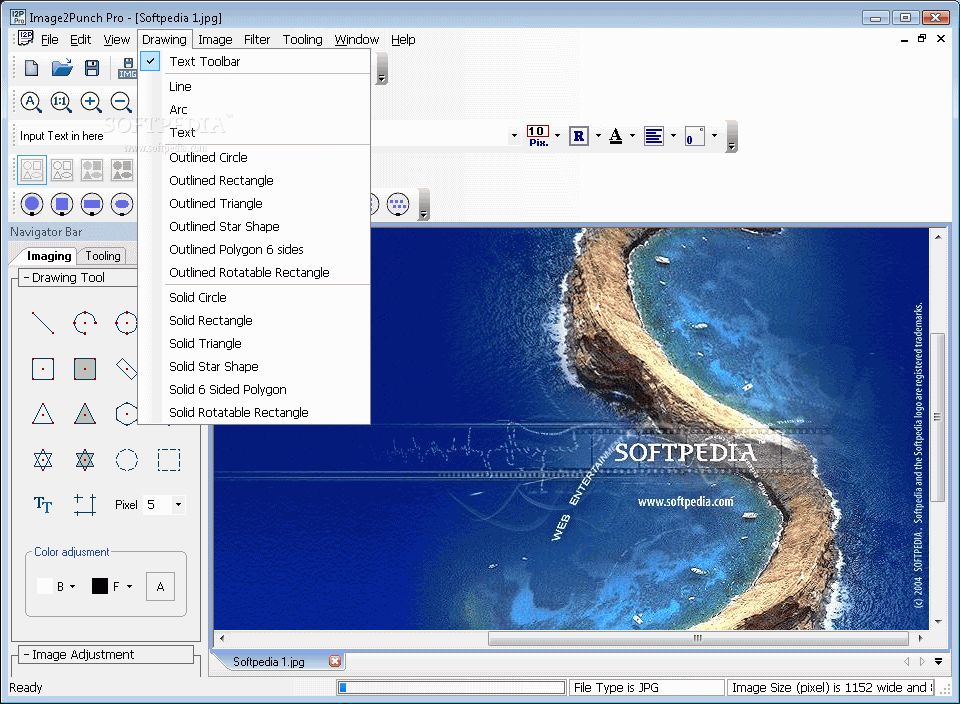Click the auto-fit zoom magnifier icon
The width and height of the screenshot is (960, 704).
pos(31,102)
